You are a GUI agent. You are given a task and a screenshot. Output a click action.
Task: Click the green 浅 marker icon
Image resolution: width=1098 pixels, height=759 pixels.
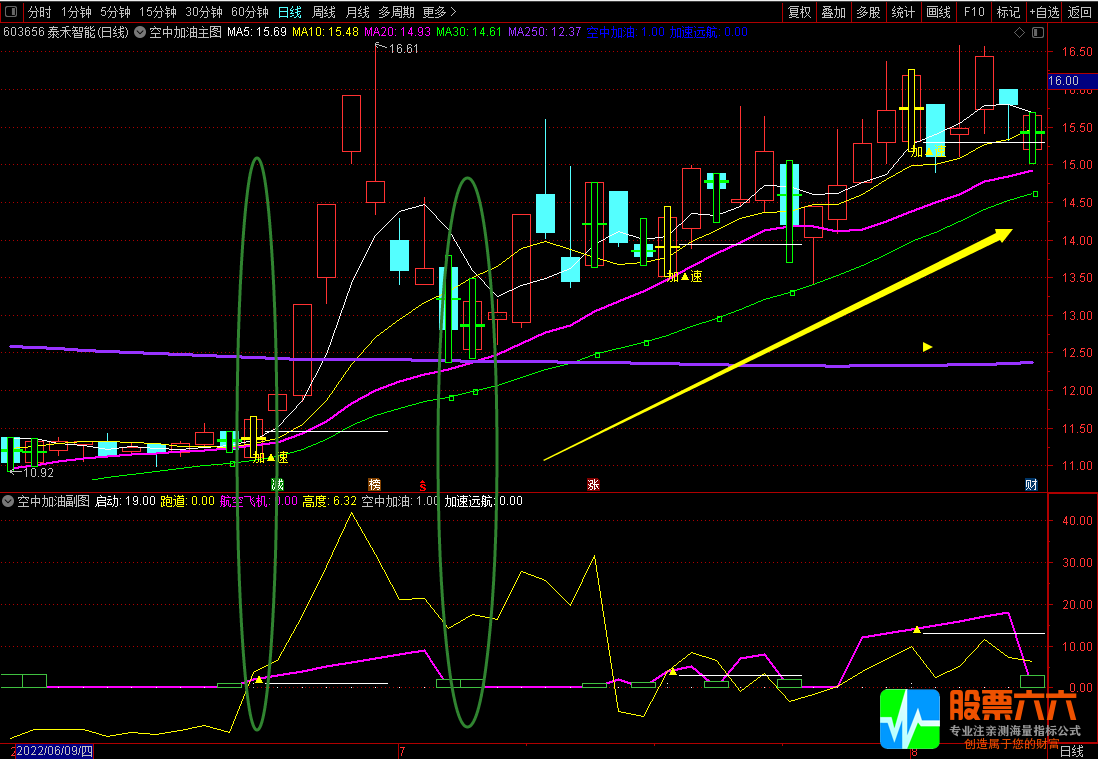(277, 485)
